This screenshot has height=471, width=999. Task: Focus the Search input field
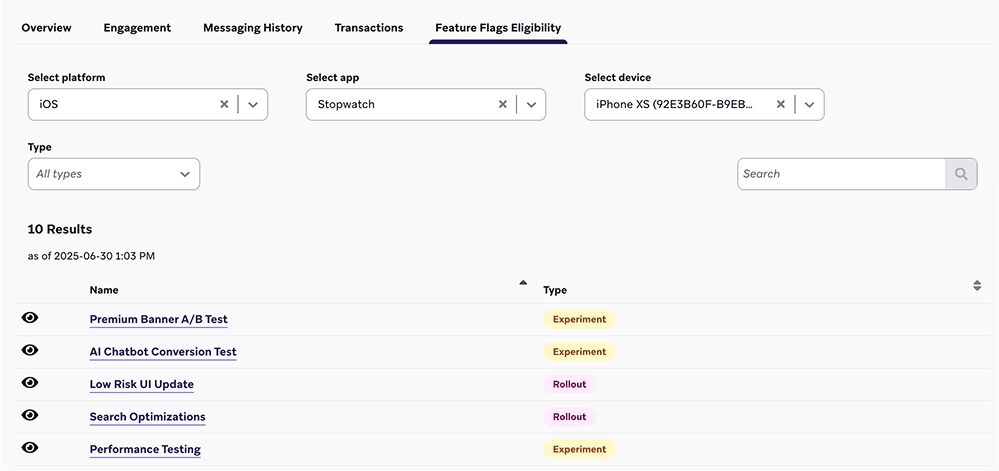pyautogui.click(x=841, y=174)
